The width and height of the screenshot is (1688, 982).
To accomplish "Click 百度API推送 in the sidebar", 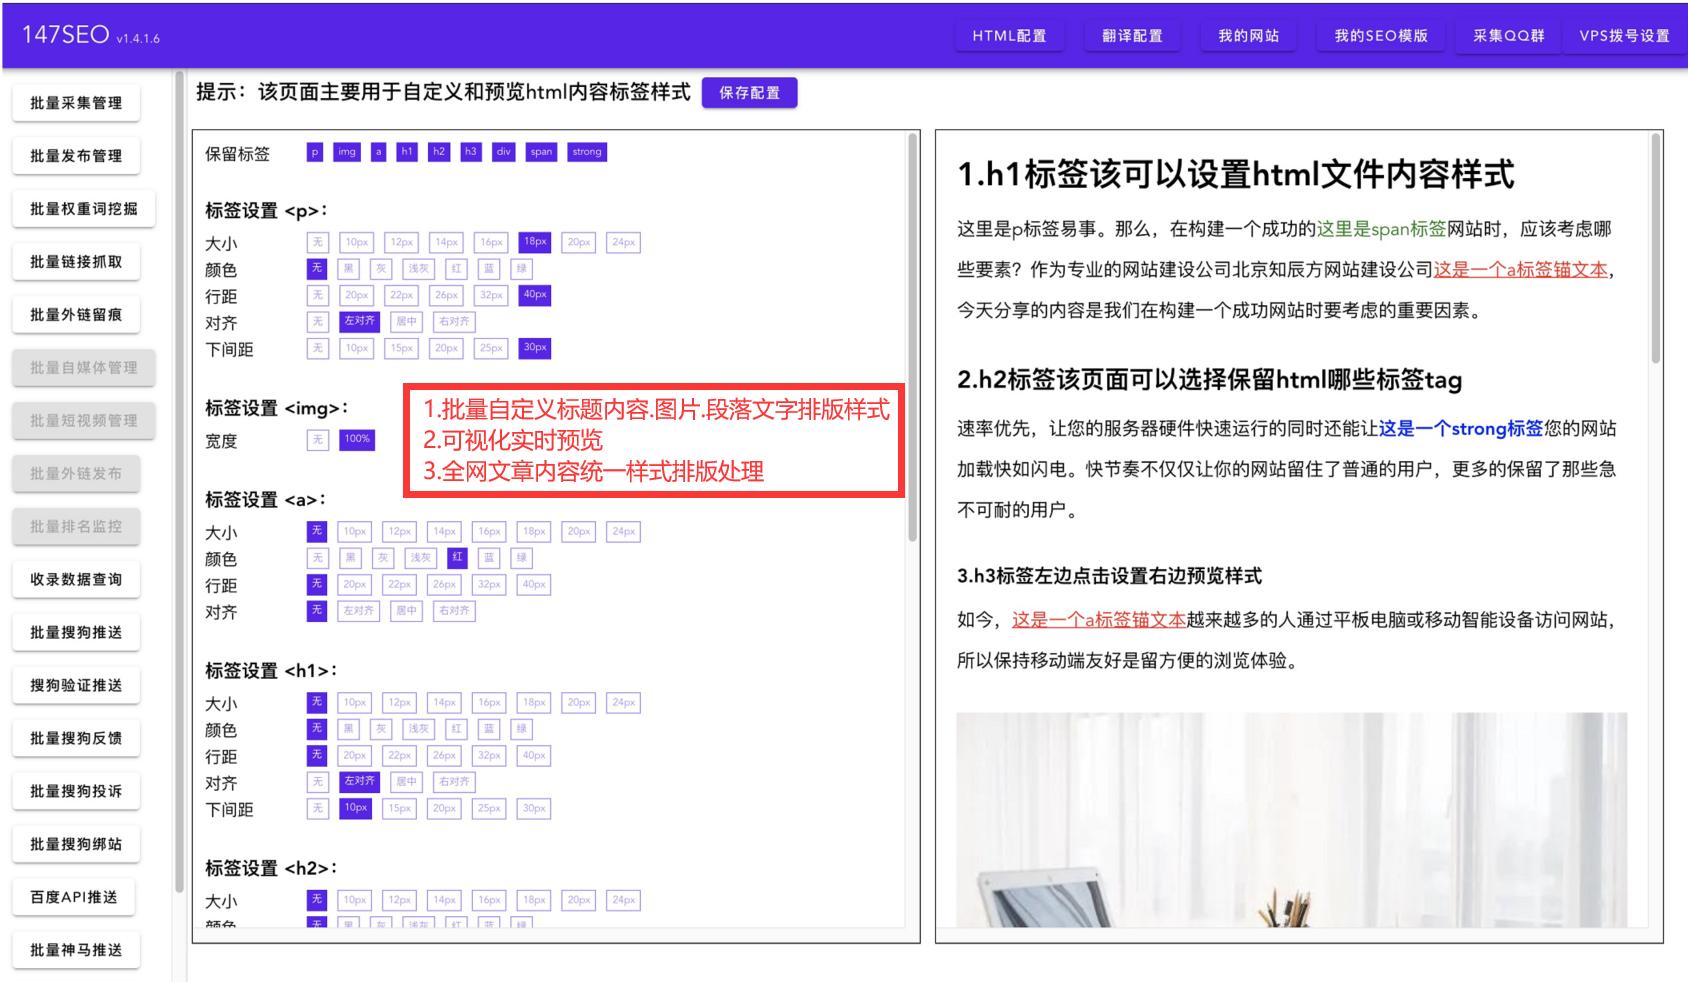I will click(x=76, y=897).
